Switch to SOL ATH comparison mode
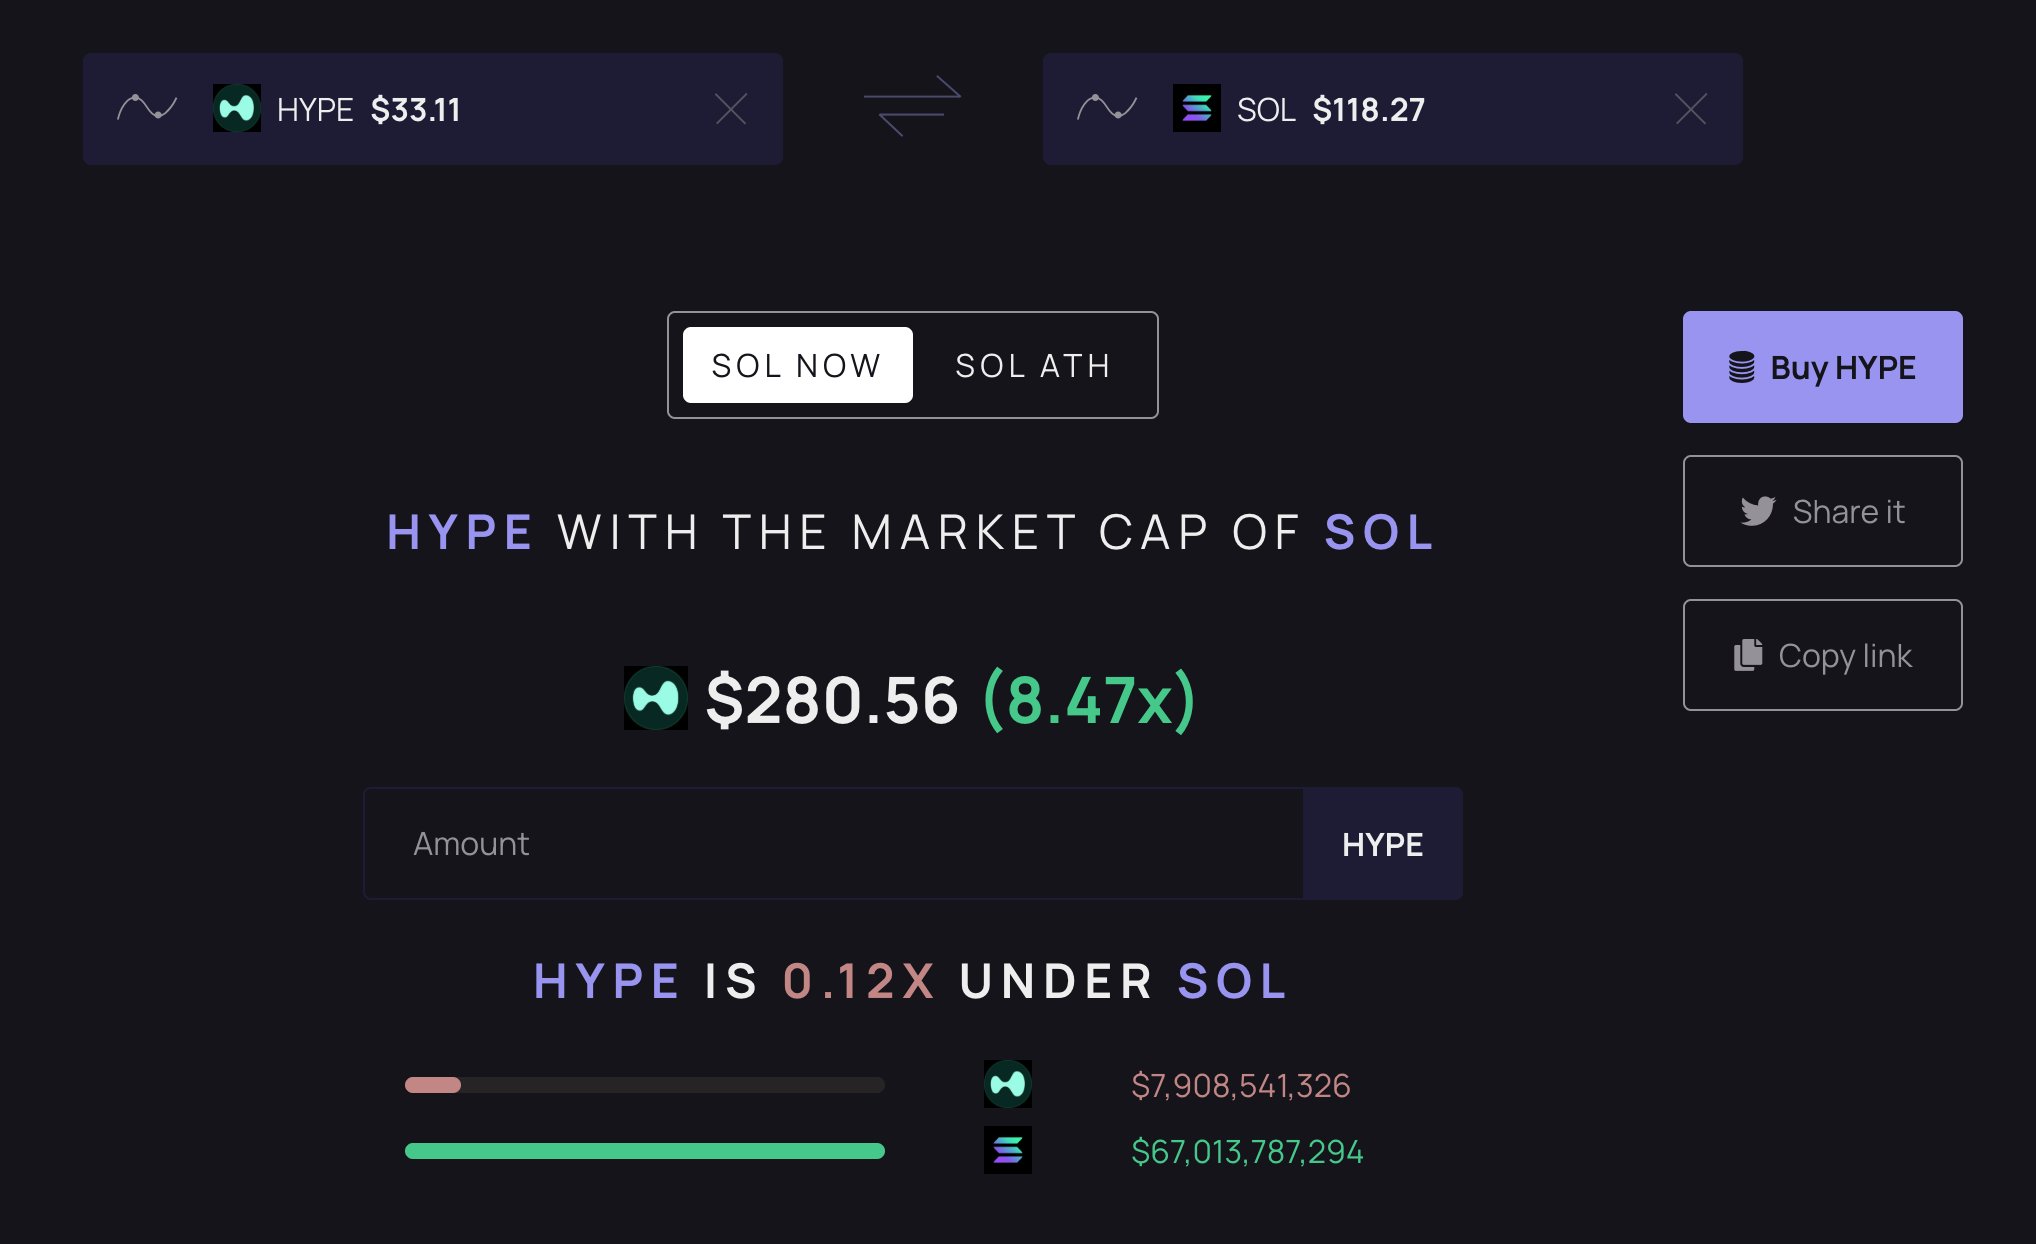The image size is (2036, 1244). click(1033, 365)
